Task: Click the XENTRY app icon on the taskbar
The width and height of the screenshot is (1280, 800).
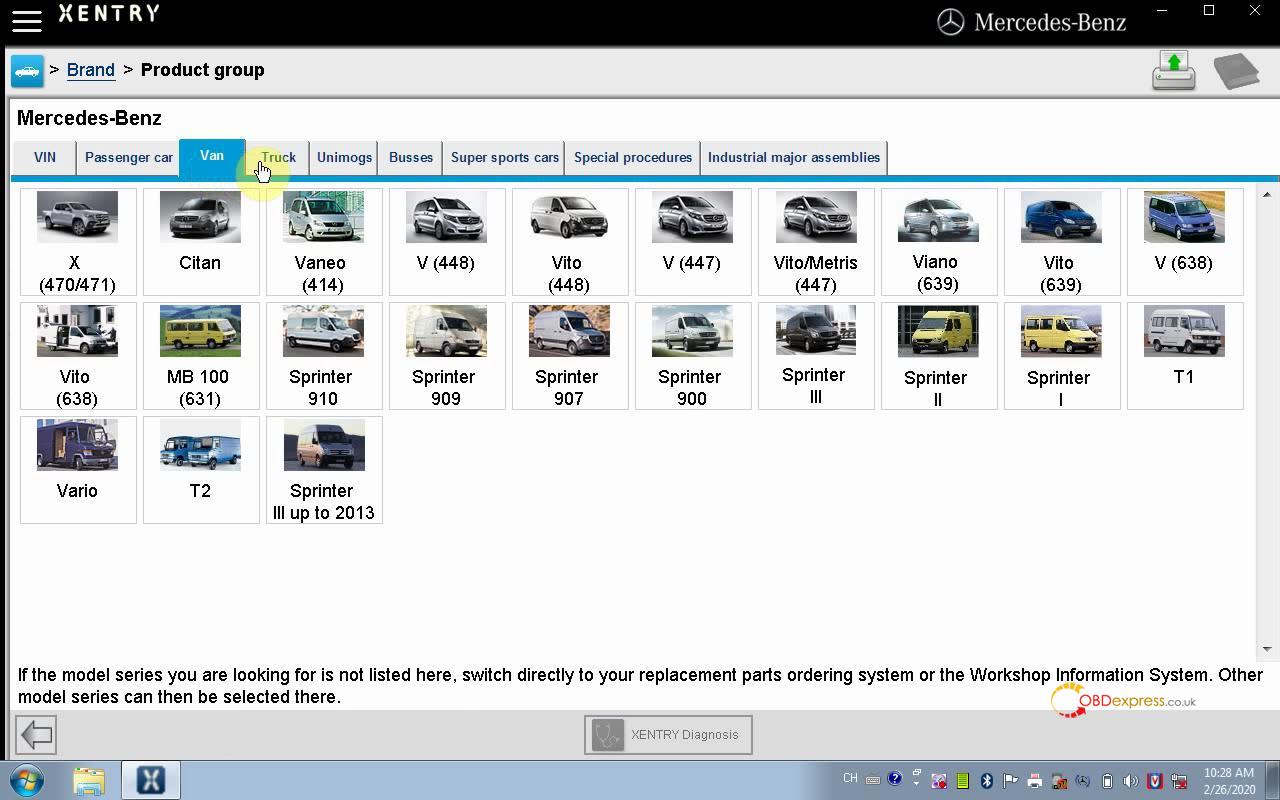Action: tap(150, 780)
